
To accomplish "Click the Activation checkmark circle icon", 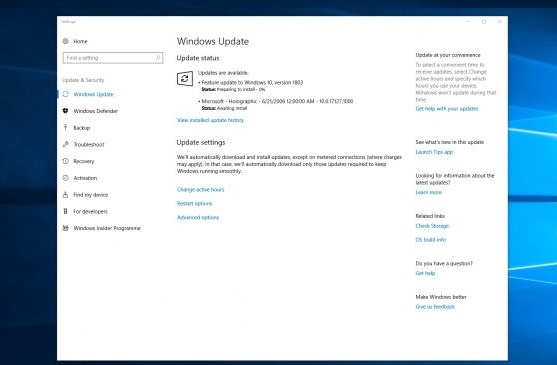I will coord(65,178).
